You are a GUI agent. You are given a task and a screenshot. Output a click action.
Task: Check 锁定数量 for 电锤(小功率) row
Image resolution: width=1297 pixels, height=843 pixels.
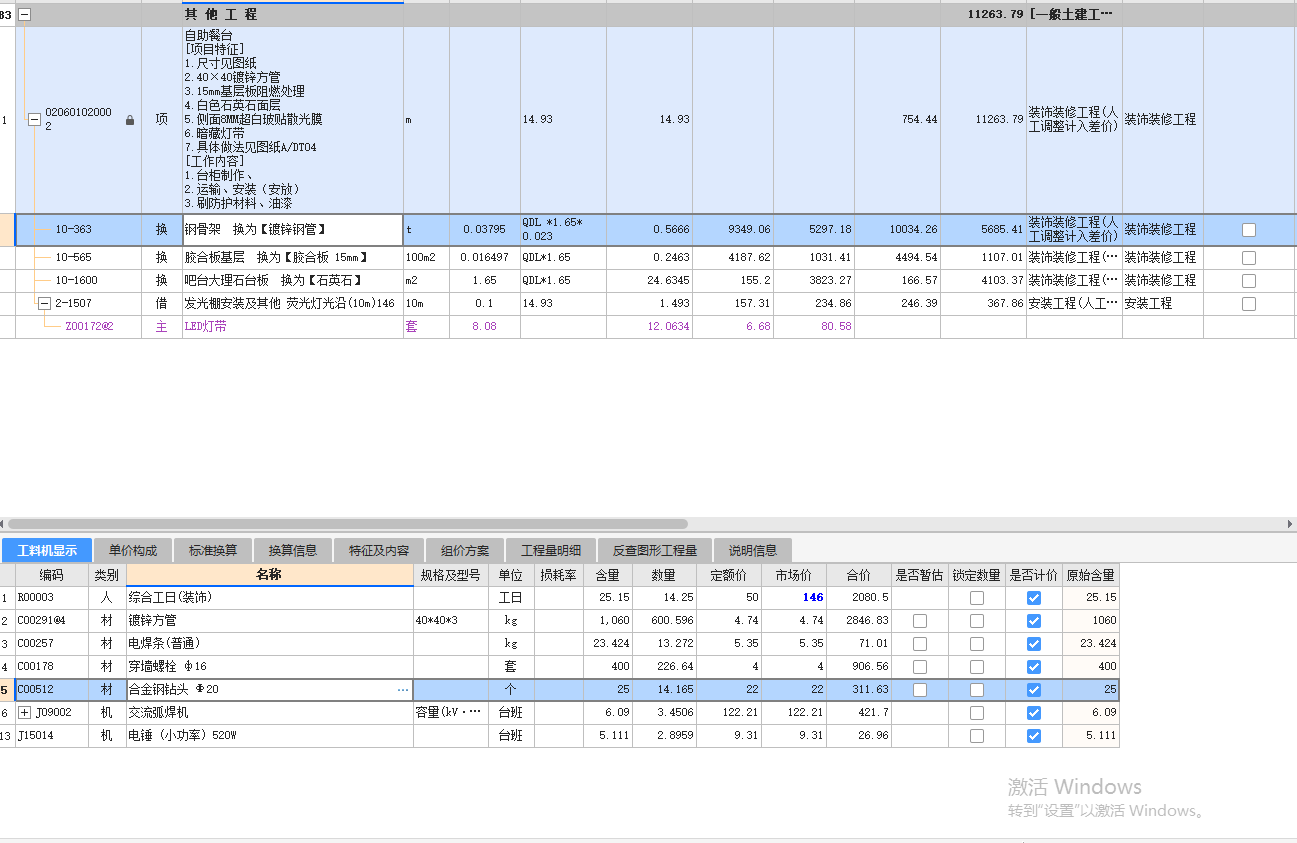click(x=977, y=736)
